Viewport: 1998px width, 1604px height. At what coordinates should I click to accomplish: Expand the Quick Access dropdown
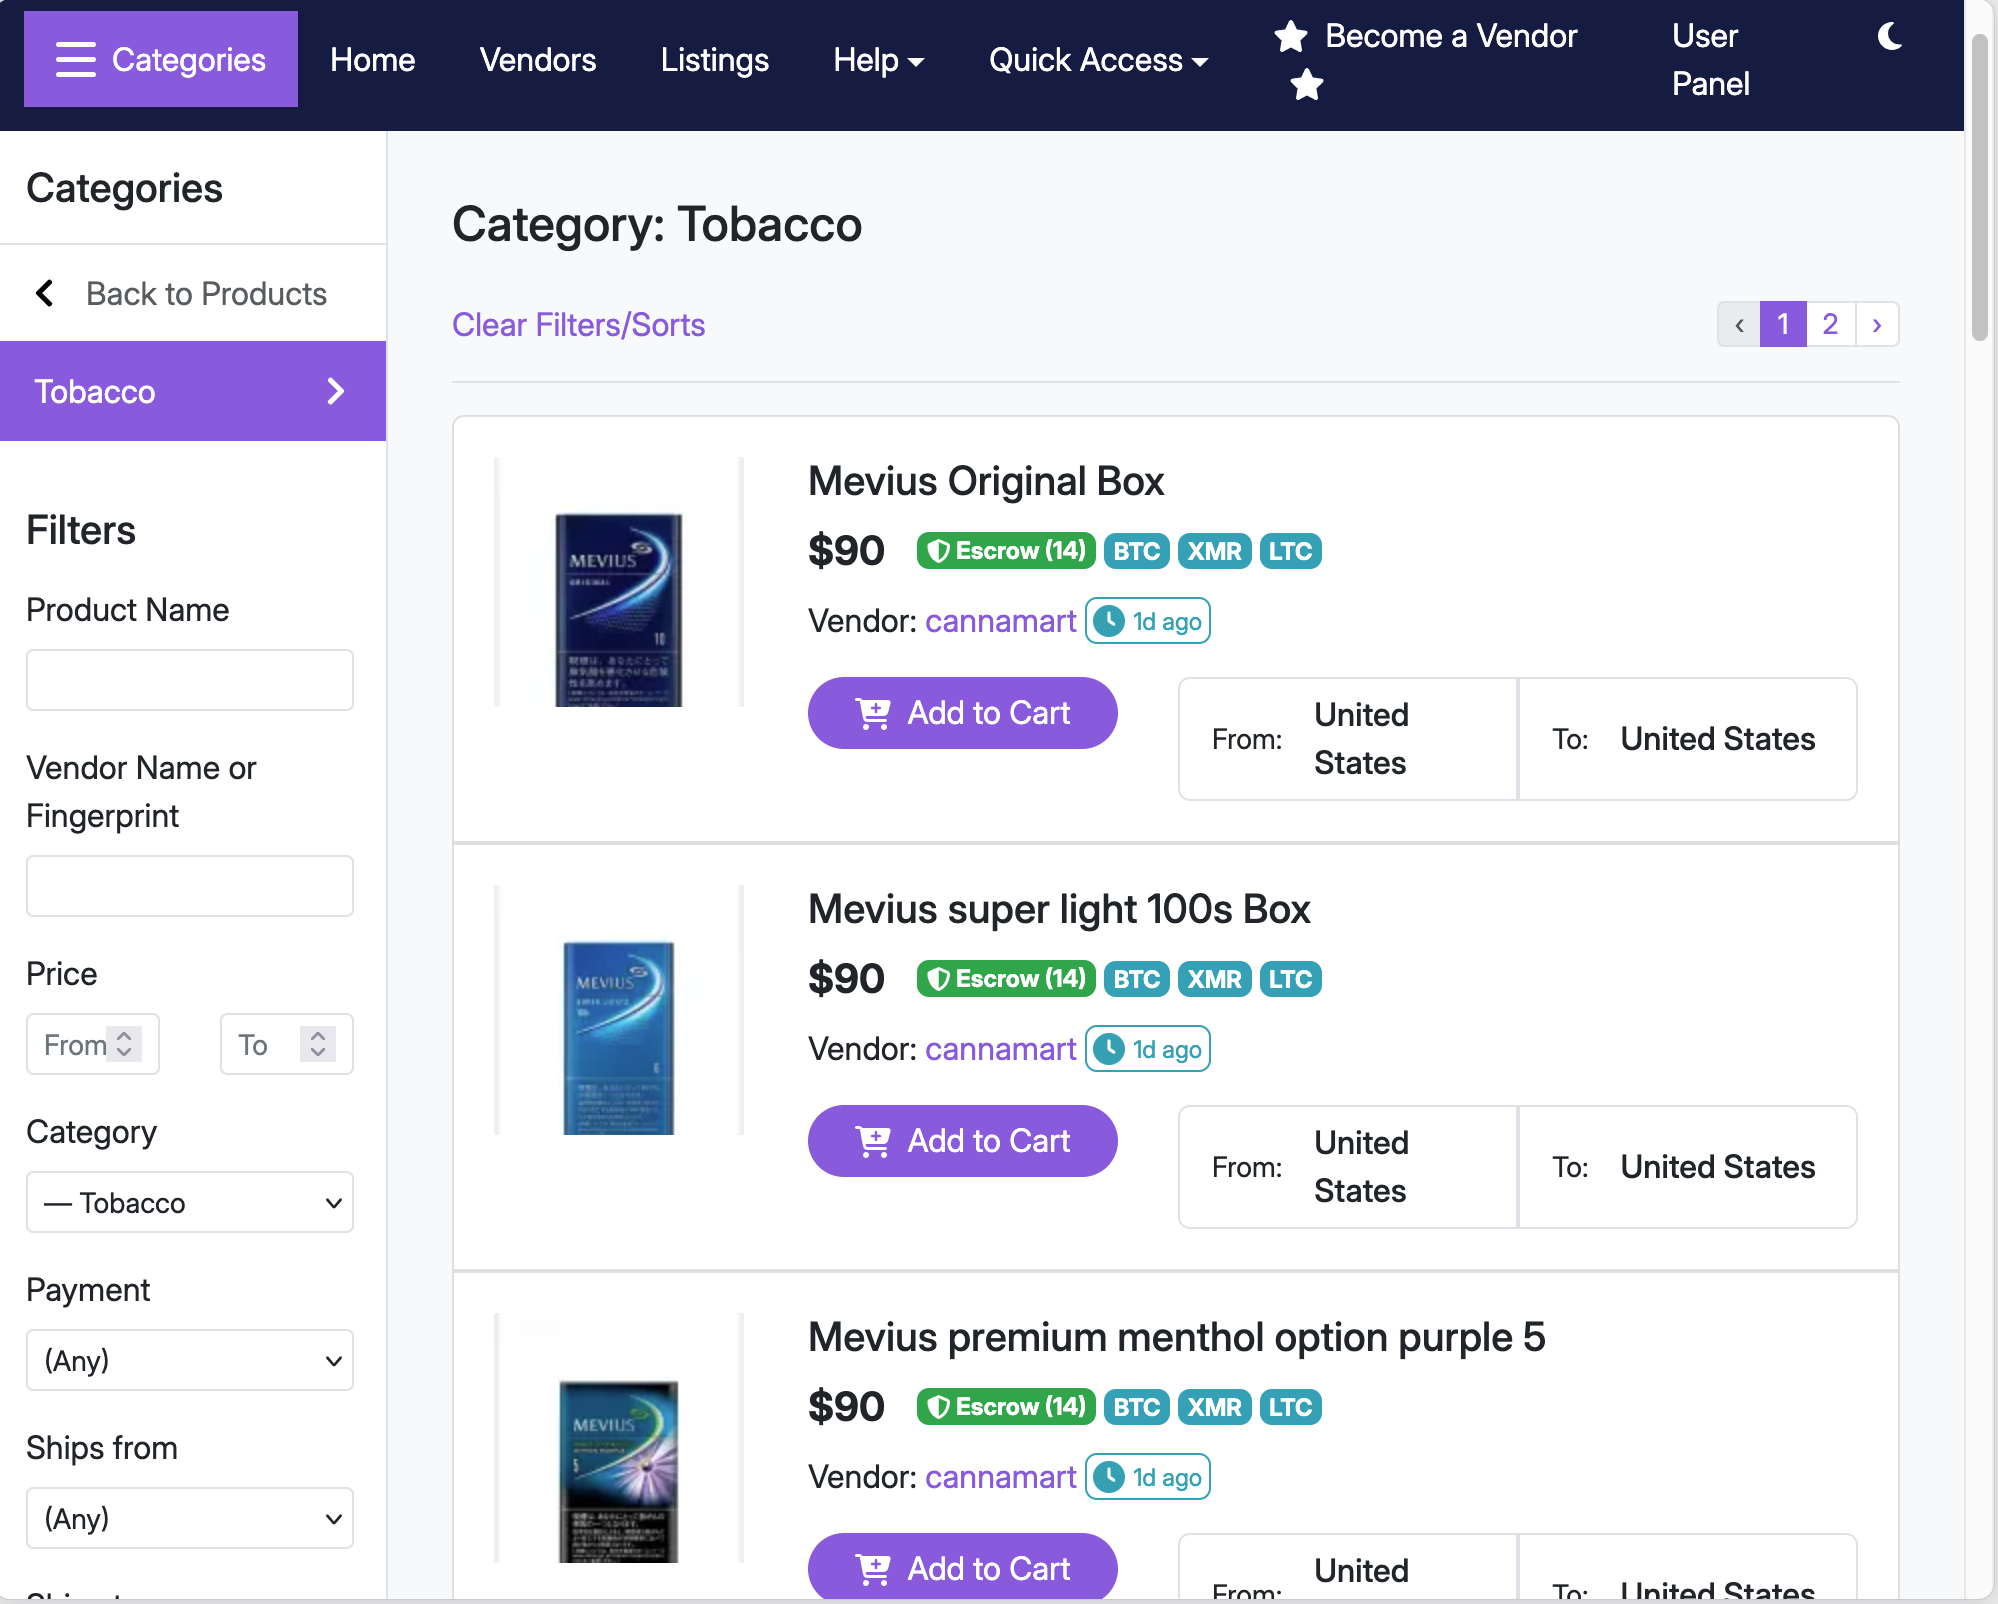1098,60
